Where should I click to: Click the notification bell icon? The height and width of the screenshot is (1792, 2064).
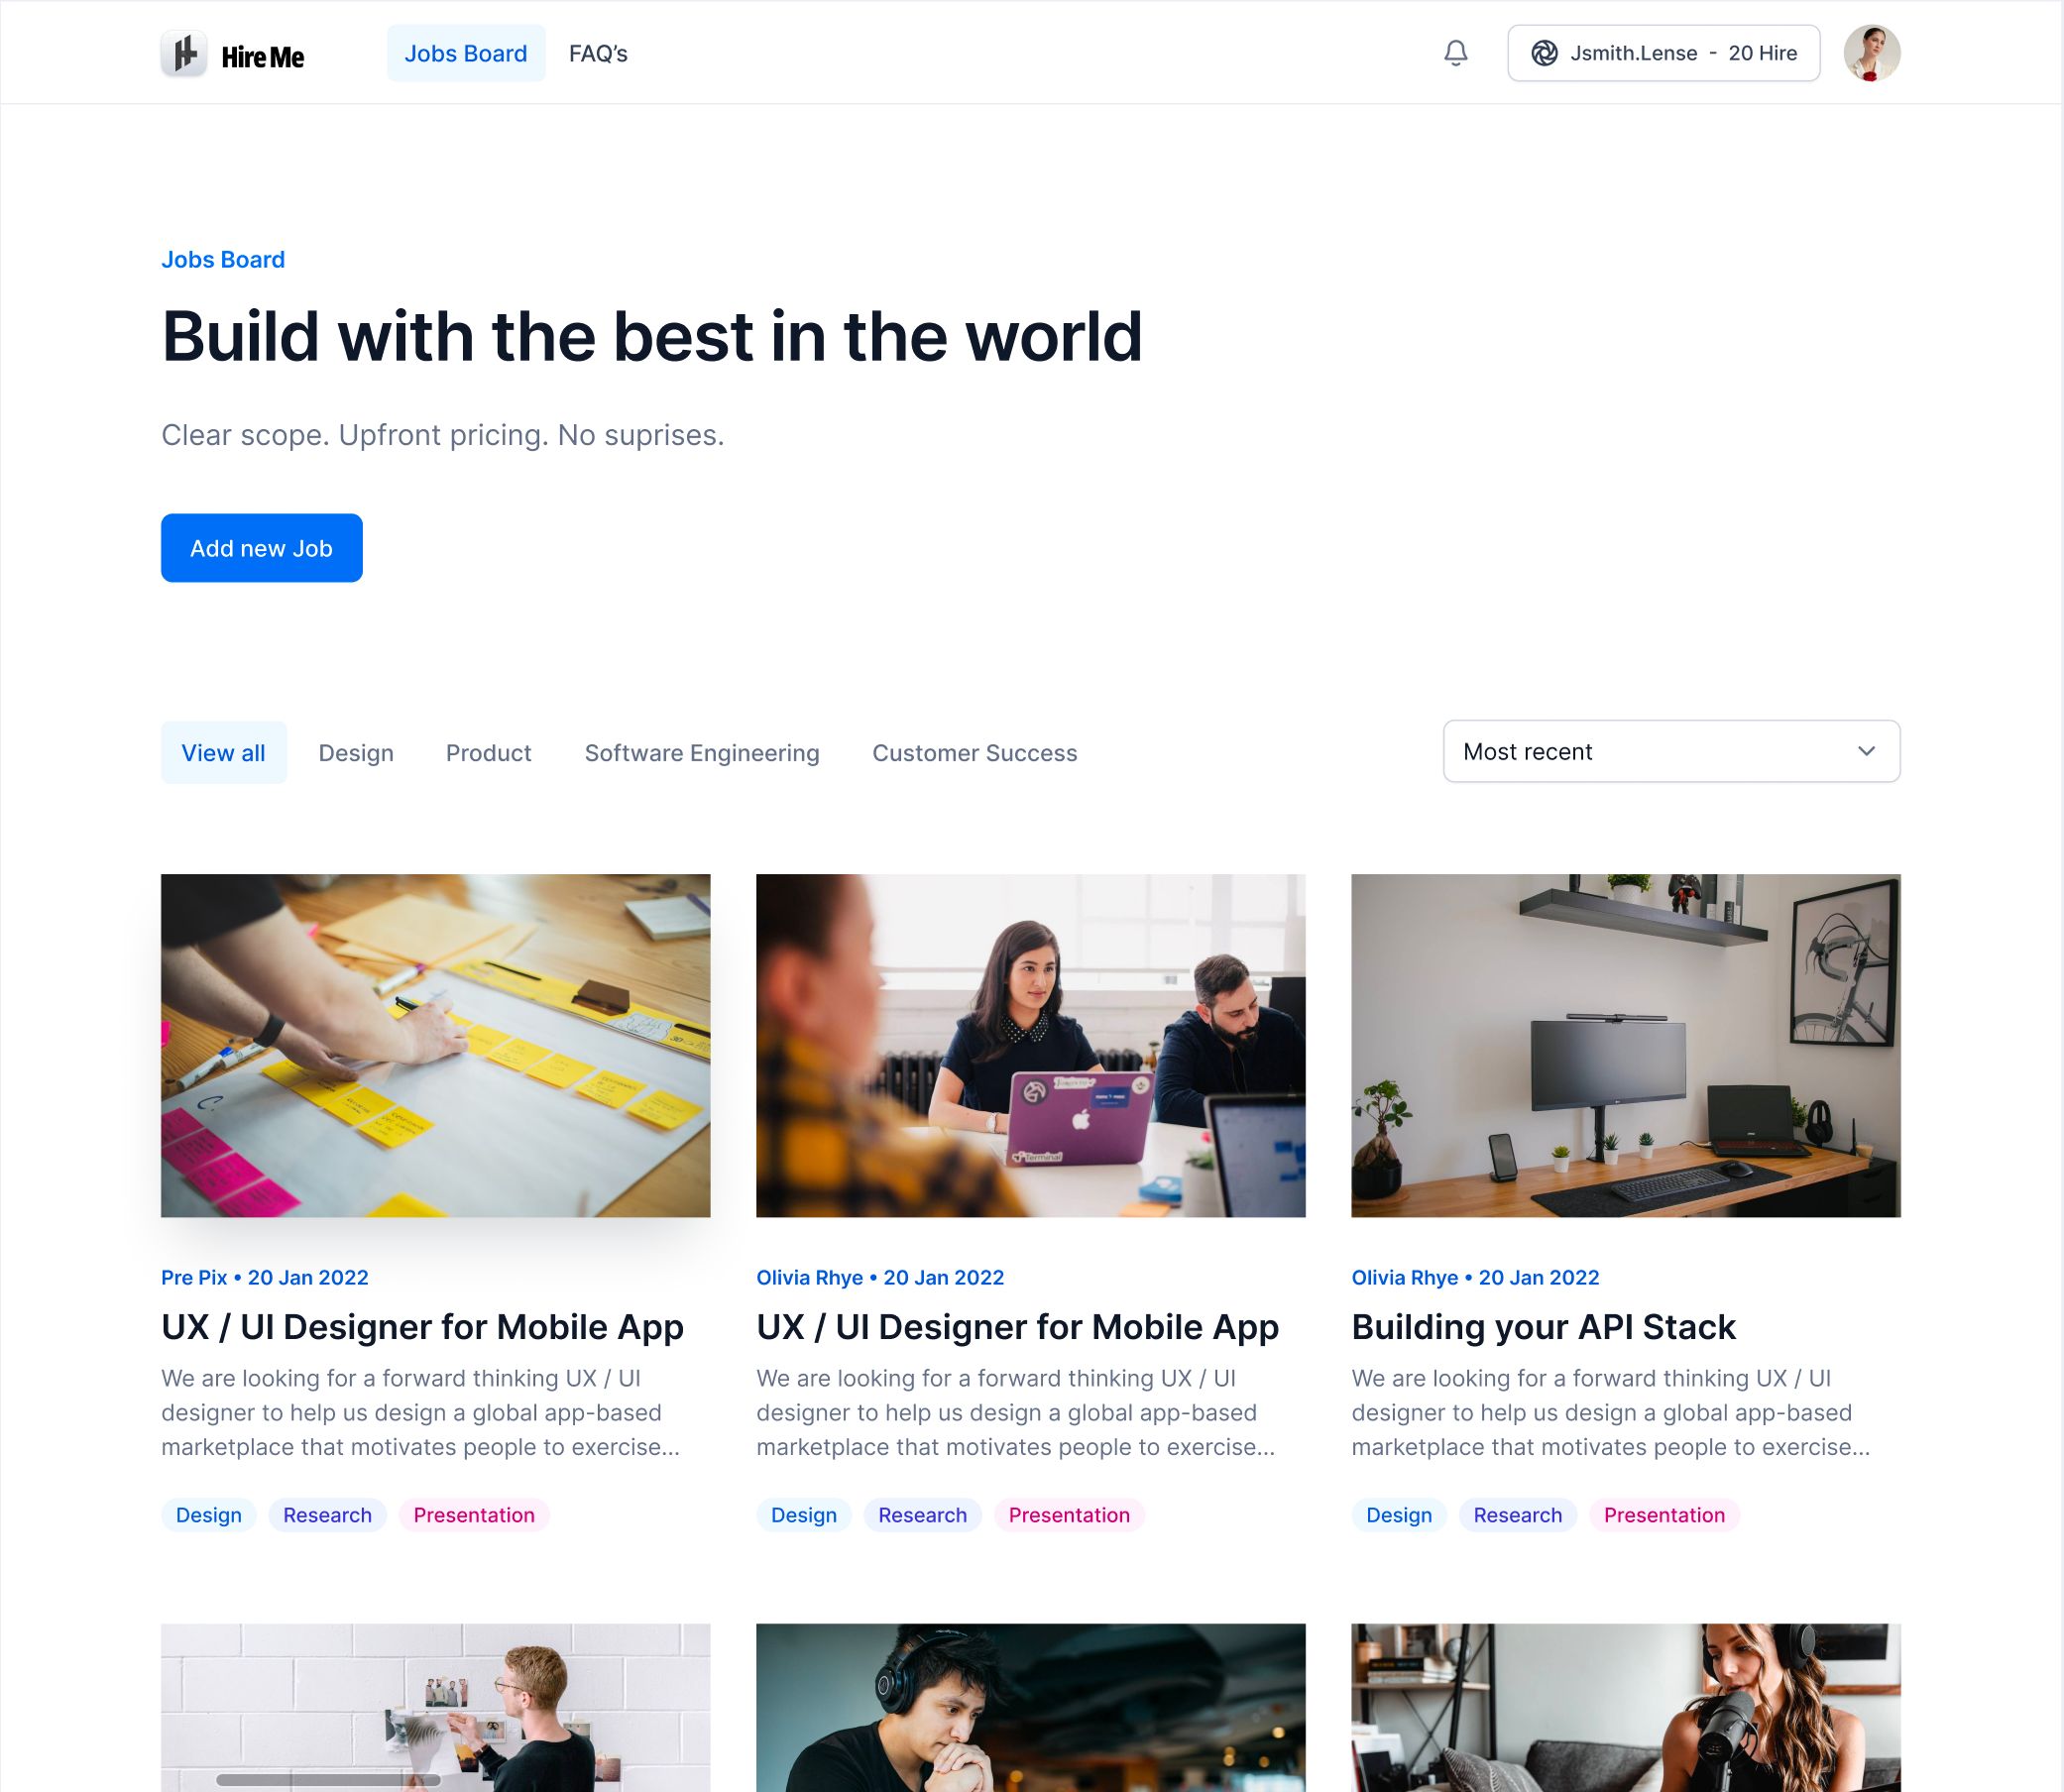point(1456,53)
